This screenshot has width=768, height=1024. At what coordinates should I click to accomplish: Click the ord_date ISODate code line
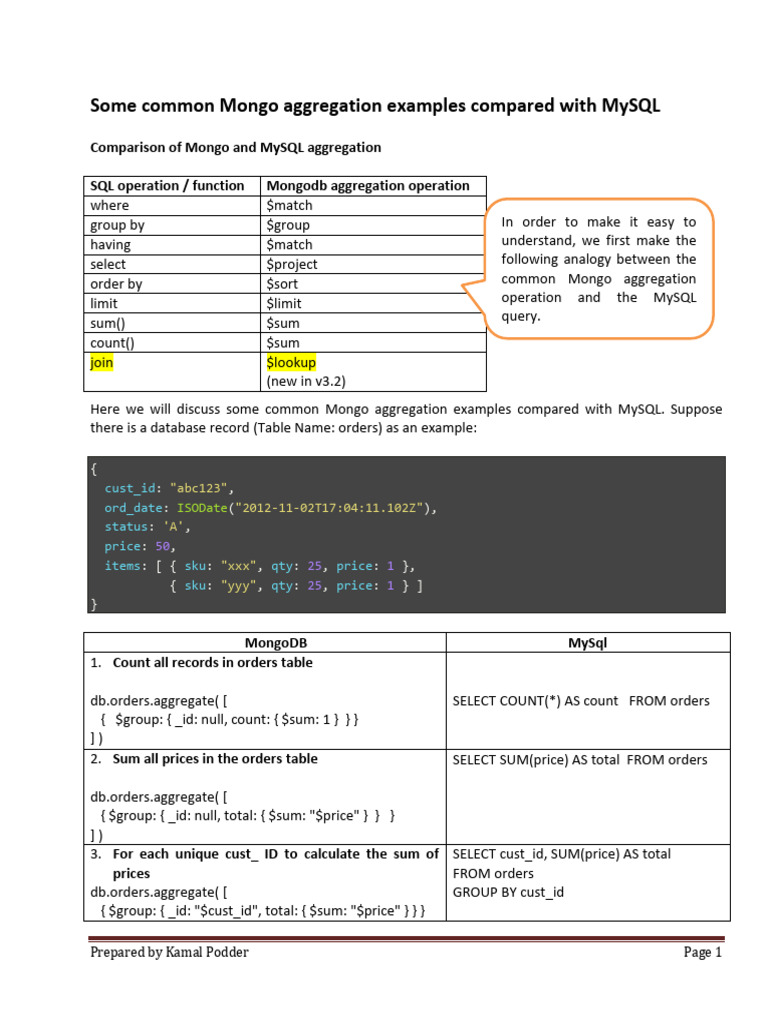pos(270,507)
